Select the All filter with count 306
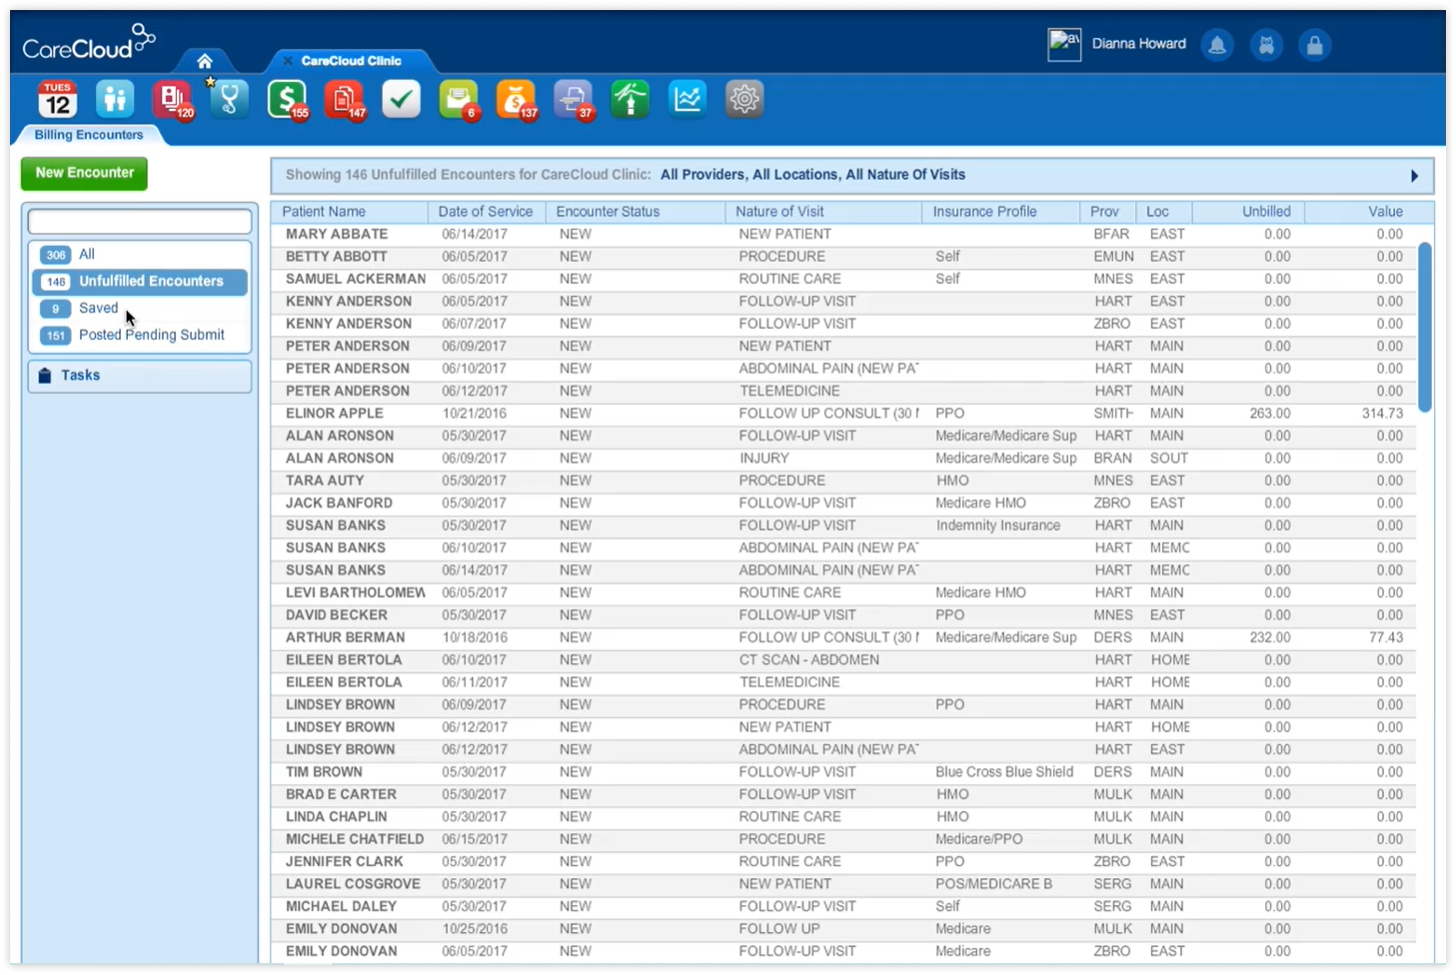The image size is (1456, 975). click(140, 254)
